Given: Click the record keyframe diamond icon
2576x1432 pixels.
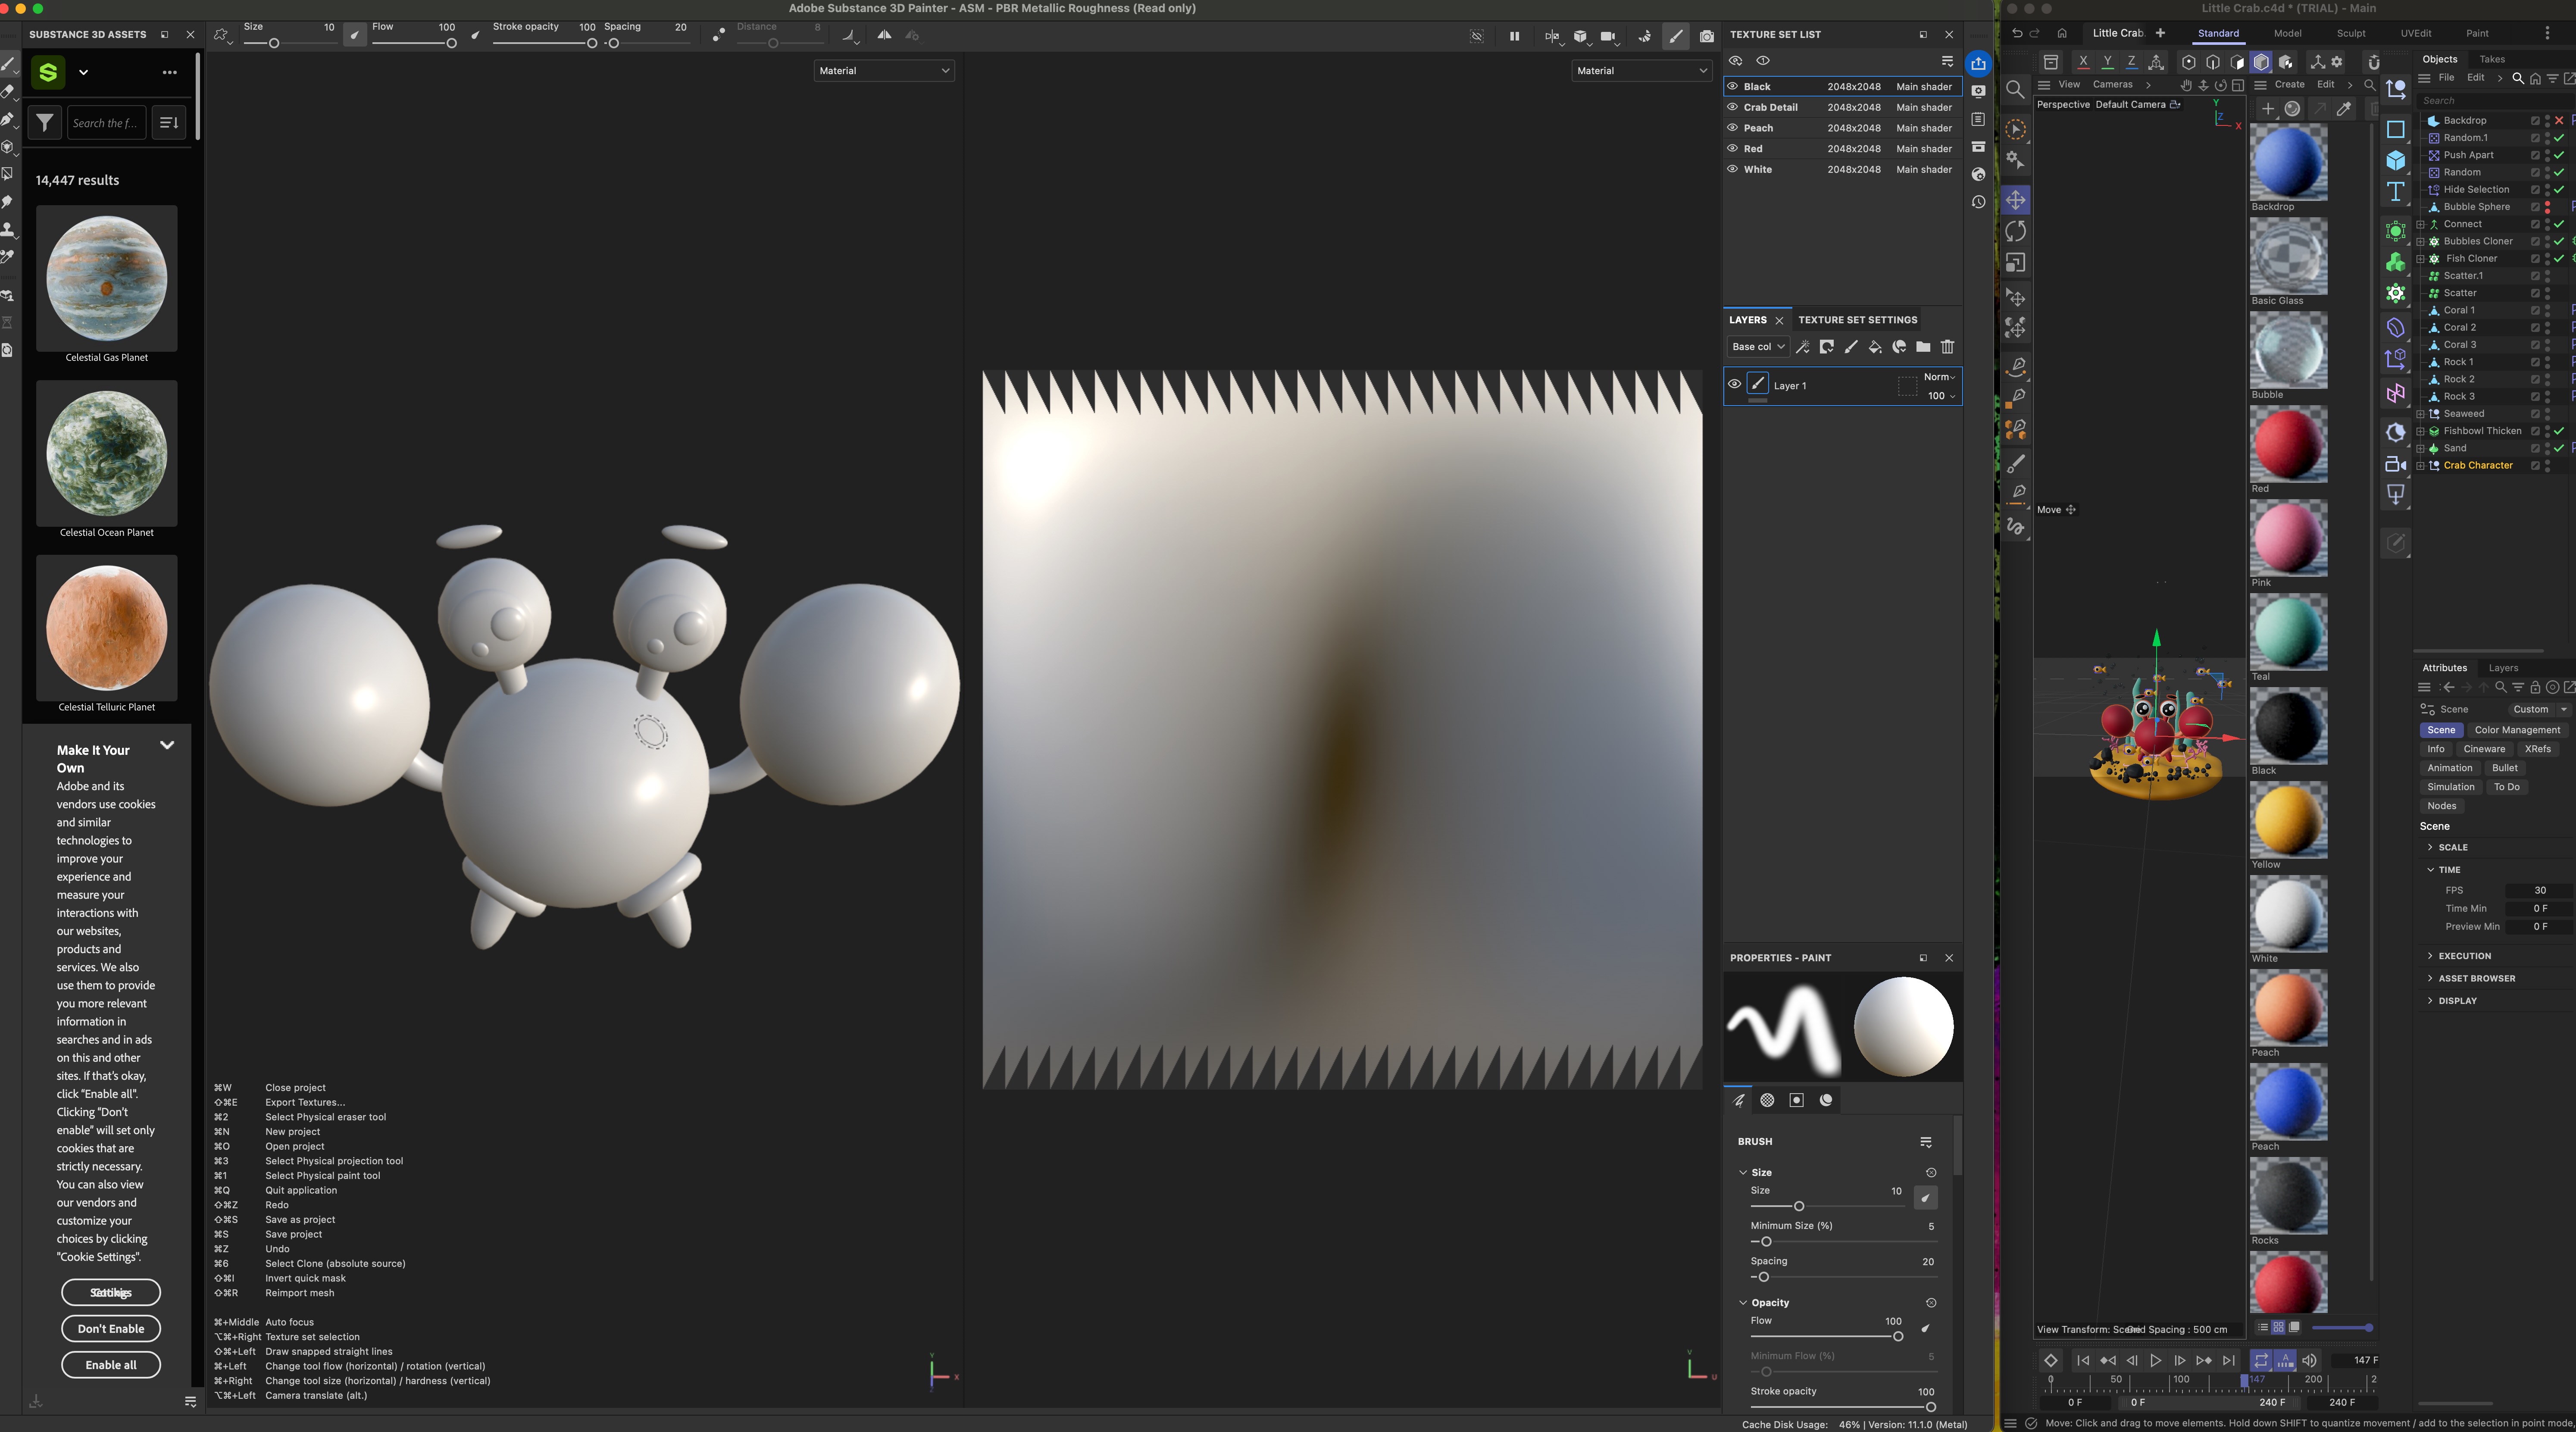Looking at the screenshot, I should (x=2051, y=1360).
